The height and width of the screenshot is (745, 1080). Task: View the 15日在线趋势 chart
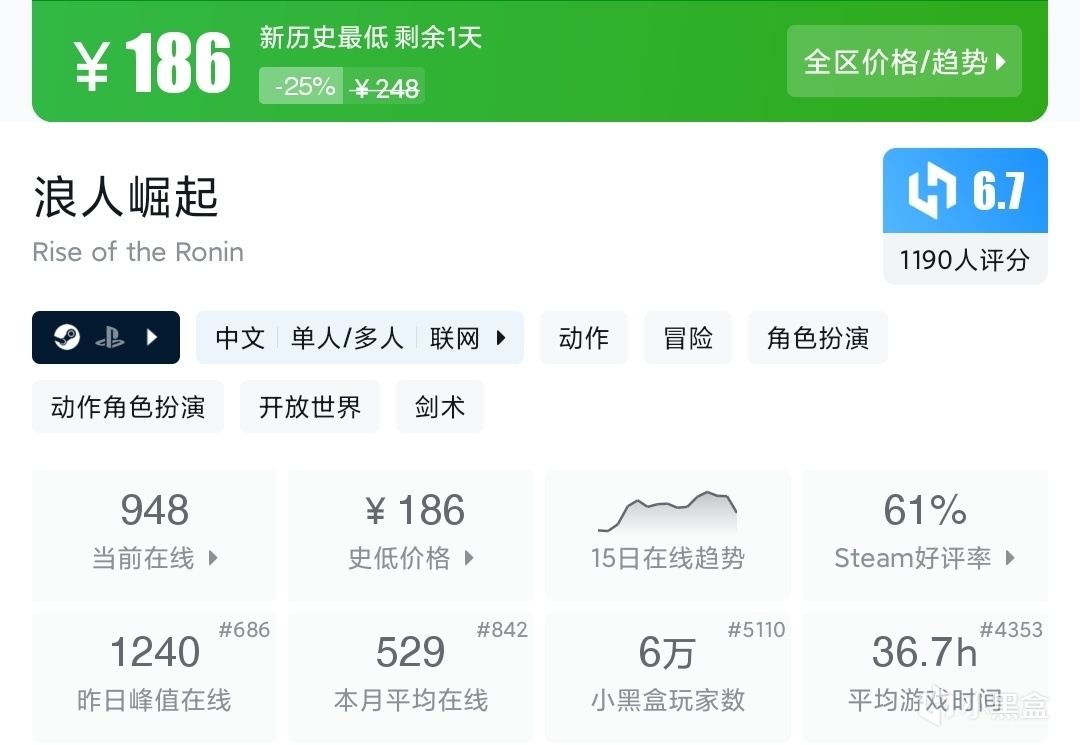pyautogui.click(x=667, y=534)
